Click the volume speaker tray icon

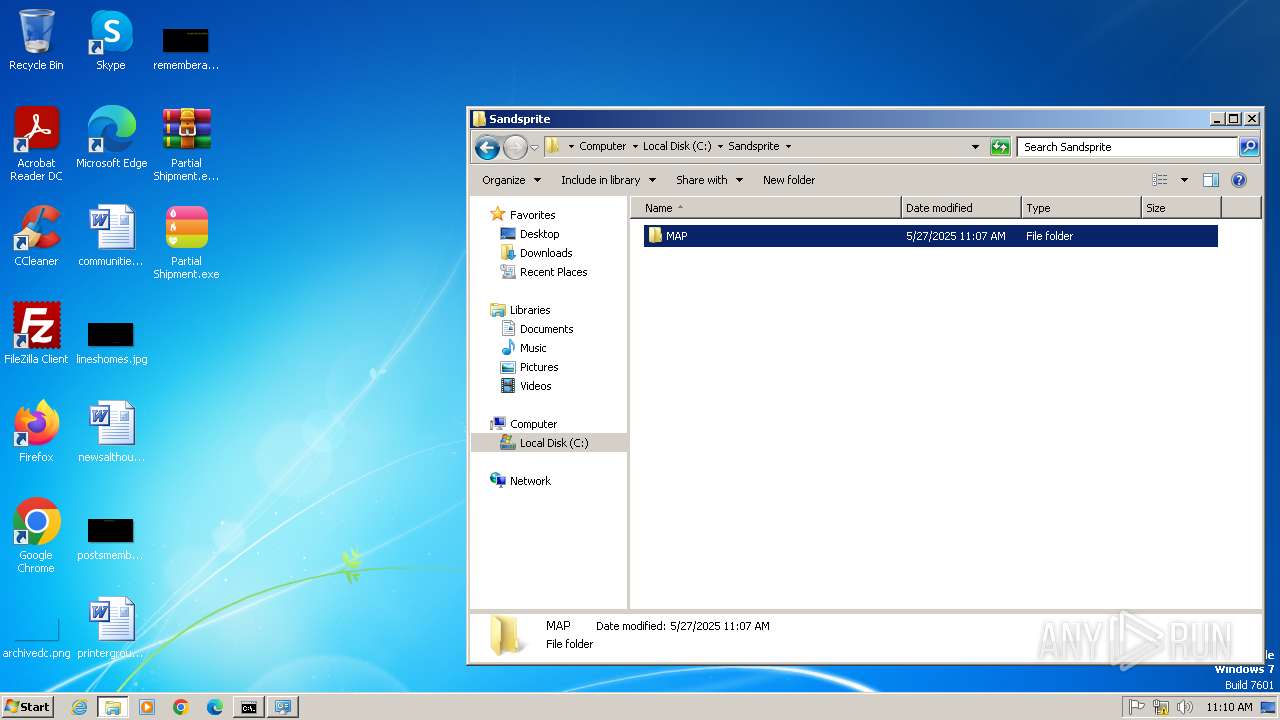(1185, 707)
